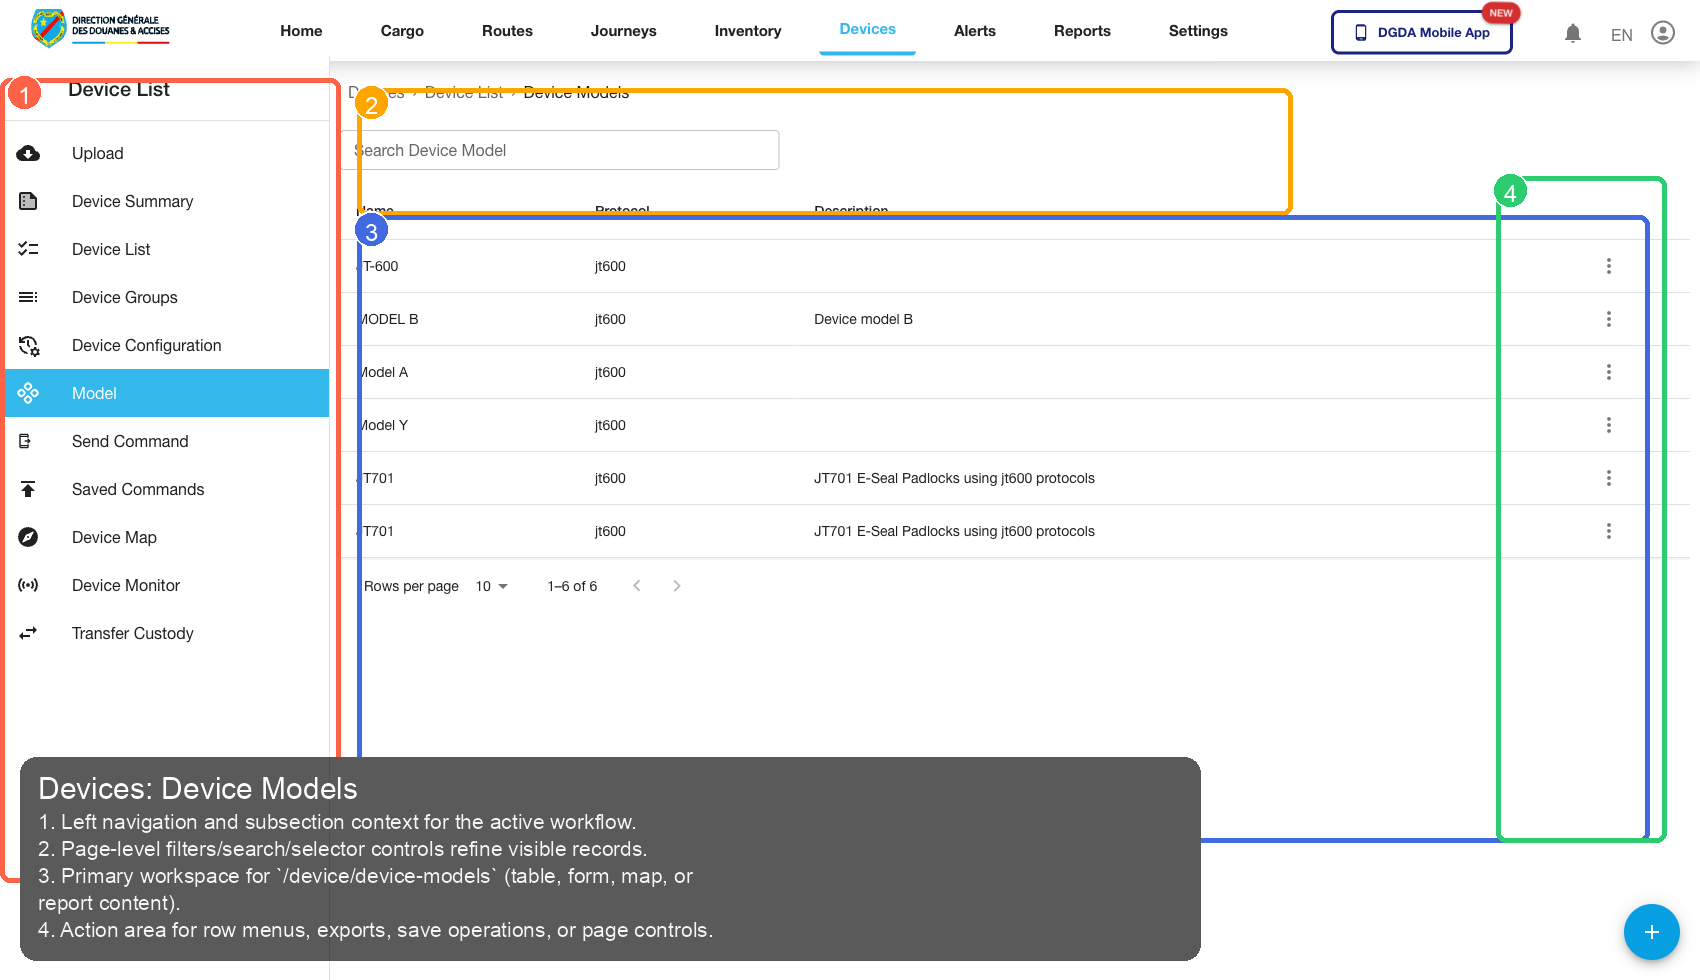Click the blue plus add button
1700x980 pixels.
click(x=1651, y=931)
